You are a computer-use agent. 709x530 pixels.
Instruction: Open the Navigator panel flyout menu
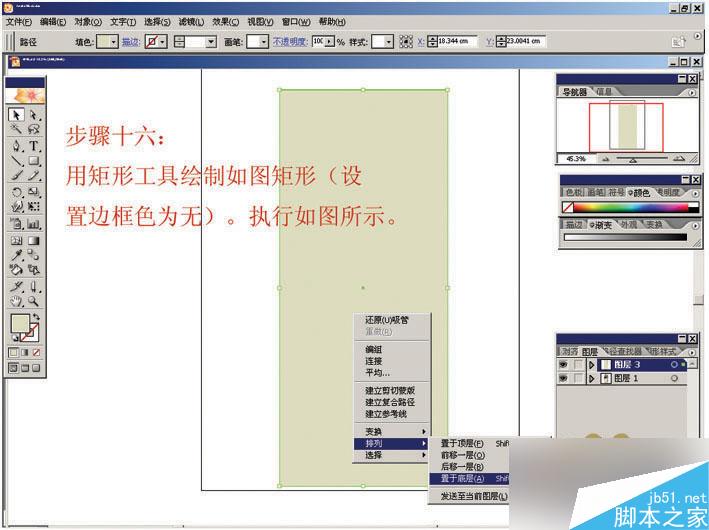click(692, 92)
